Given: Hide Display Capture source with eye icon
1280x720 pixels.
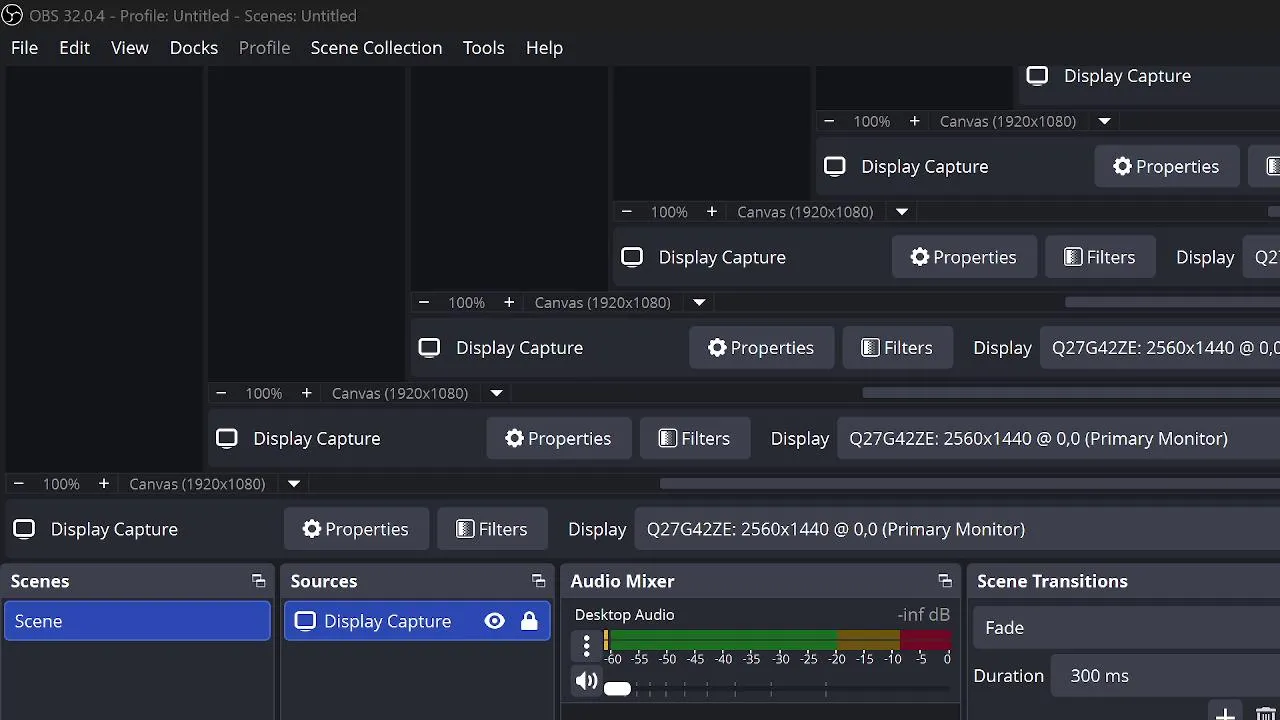Looking at the screenshot, I should click(494, 621).
